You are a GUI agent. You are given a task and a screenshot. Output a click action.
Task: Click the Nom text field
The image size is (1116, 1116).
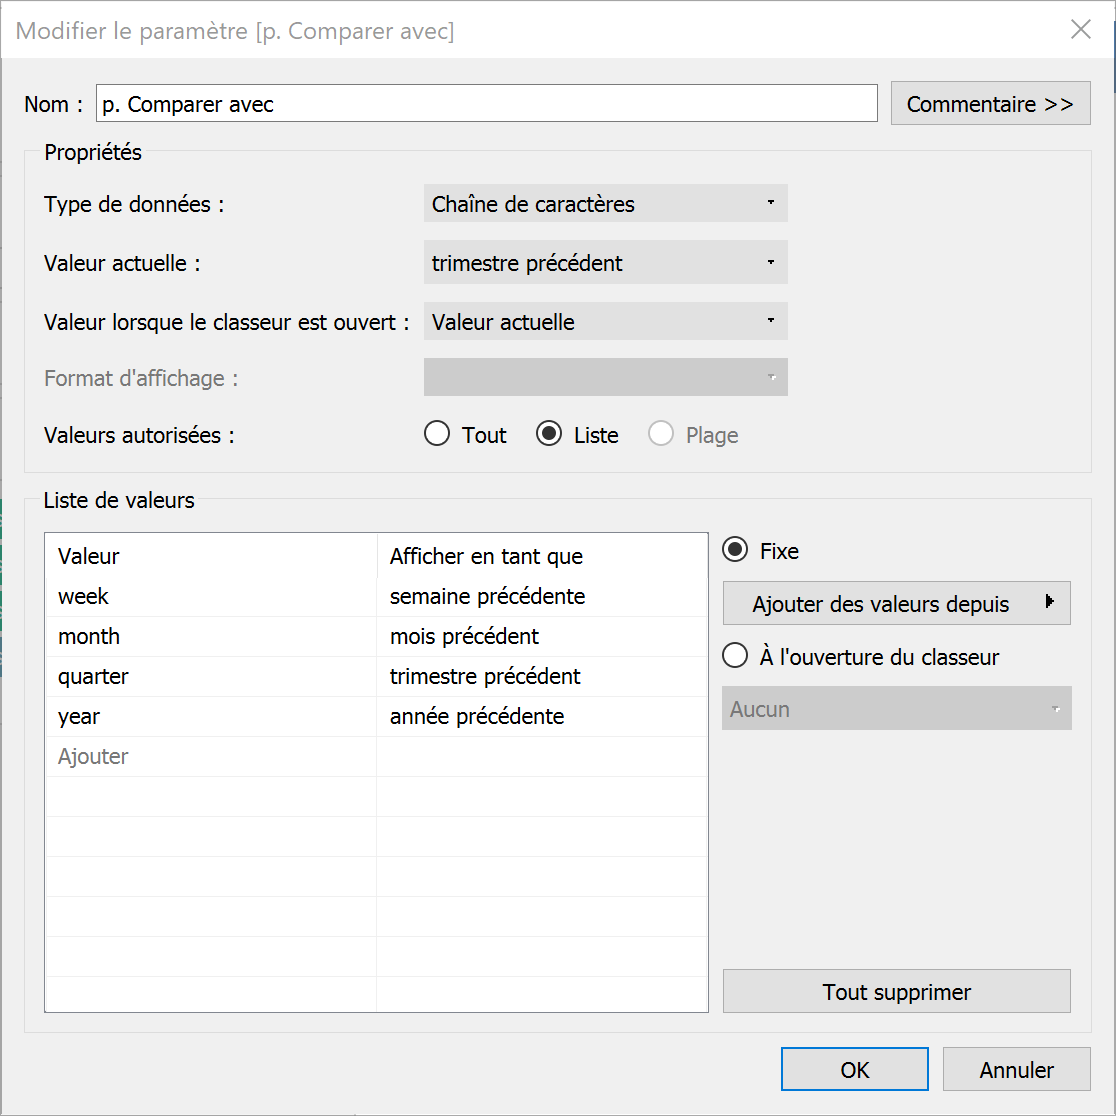[486, 103]
